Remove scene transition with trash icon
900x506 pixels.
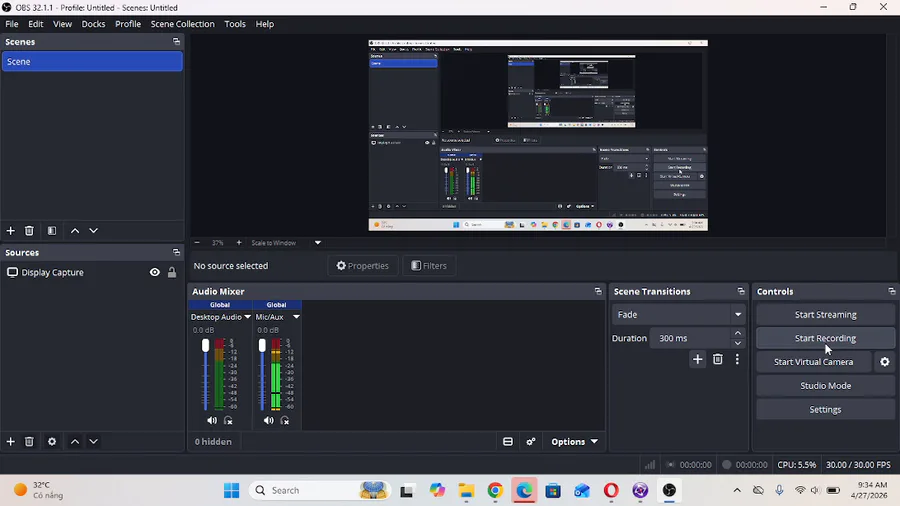click(717, 359)
